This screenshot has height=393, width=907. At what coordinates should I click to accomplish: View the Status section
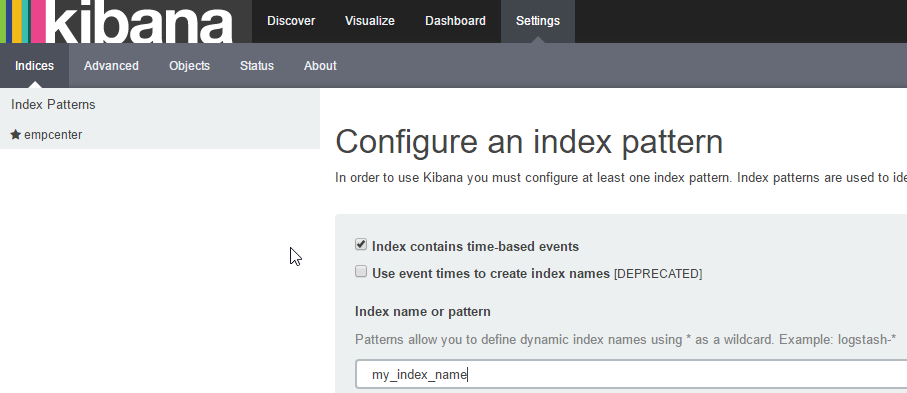coord(257,65)
